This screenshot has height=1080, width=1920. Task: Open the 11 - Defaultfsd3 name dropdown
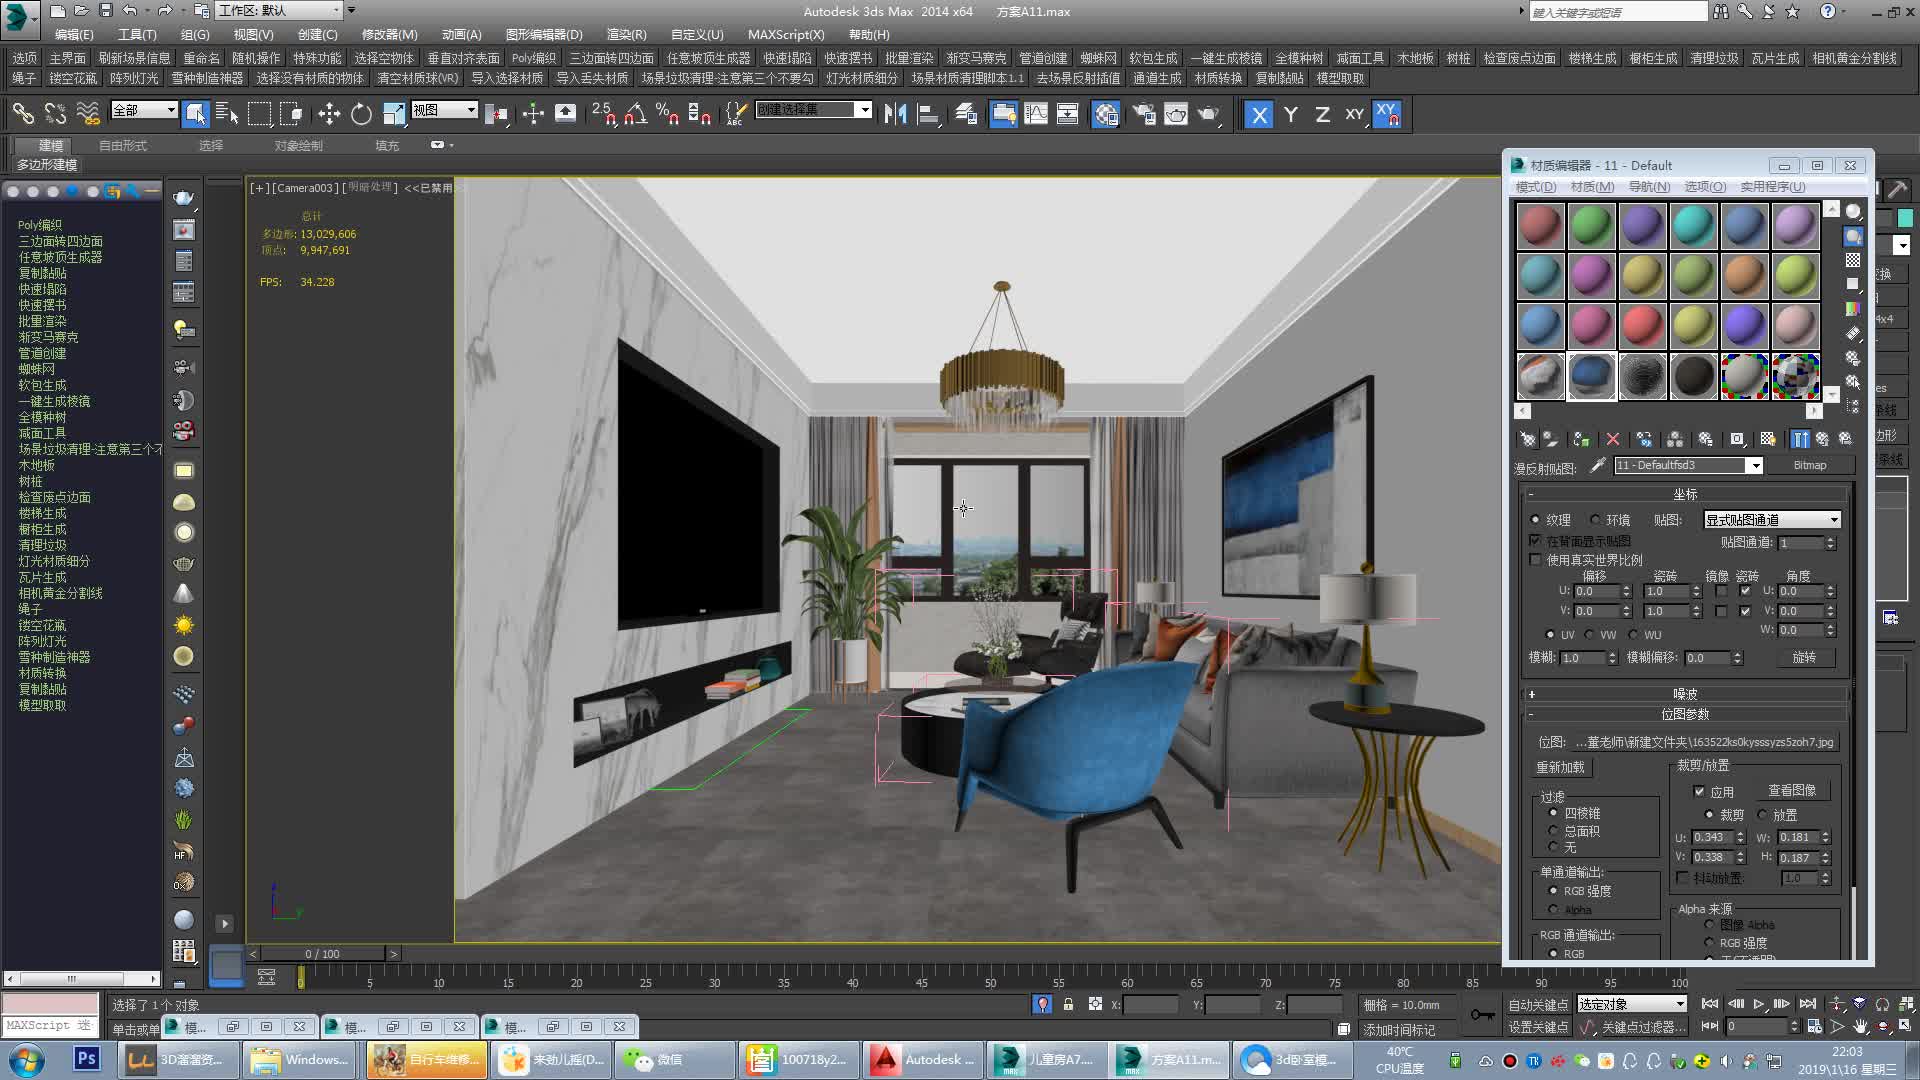pyautogui.click(x=1754, y=466)
